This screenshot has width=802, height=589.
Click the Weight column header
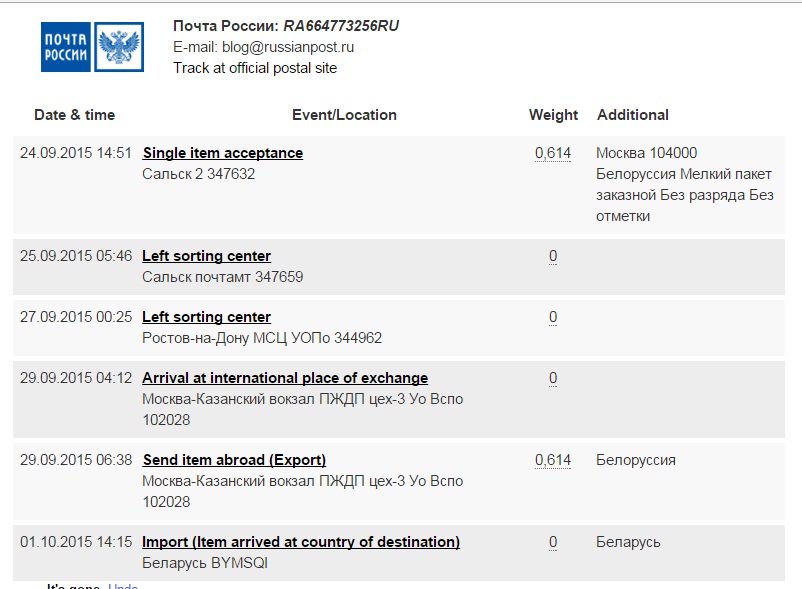coord(553,115)
